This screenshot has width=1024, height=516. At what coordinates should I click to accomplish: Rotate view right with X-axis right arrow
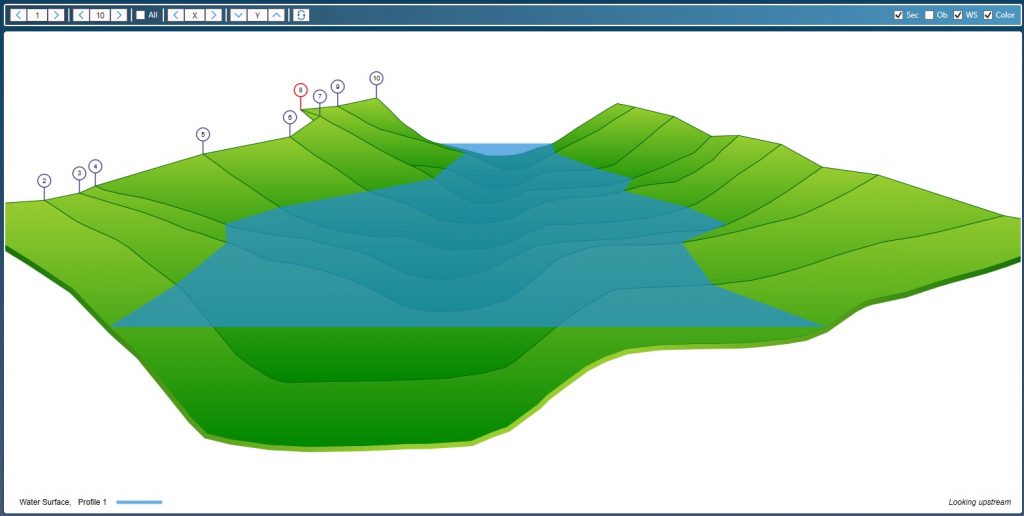(x=213, y=15)
